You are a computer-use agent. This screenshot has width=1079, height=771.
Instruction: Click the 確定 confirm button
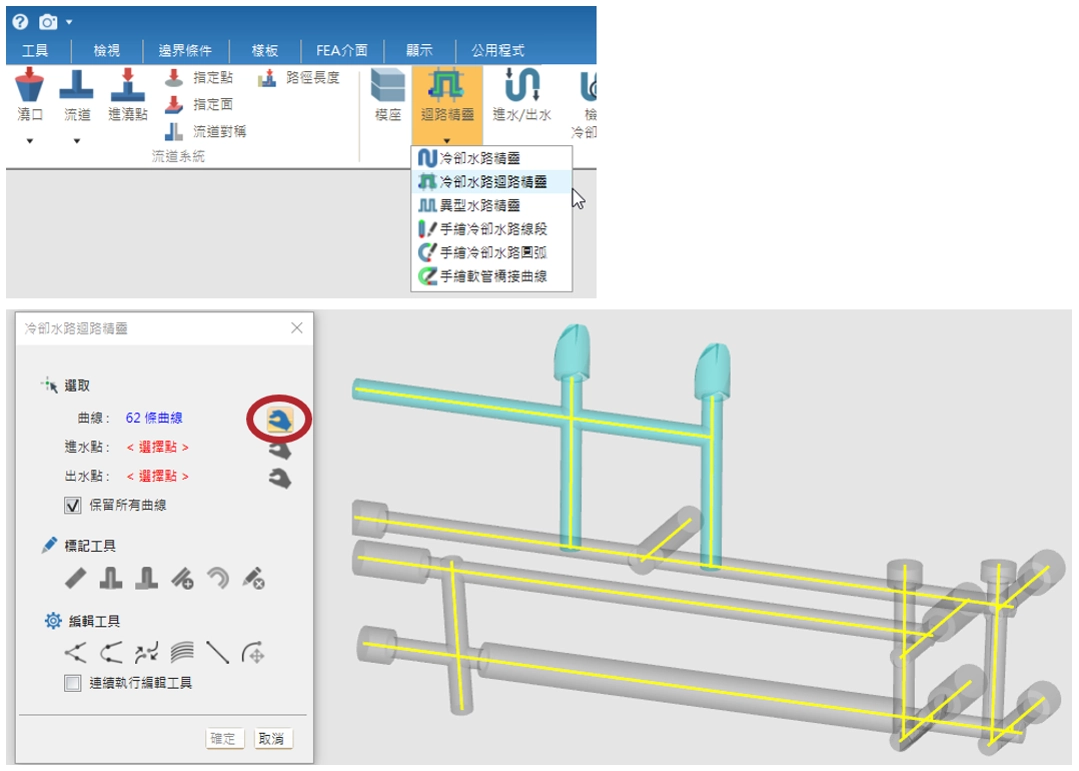pyautogui.click(x=225, y=739)
